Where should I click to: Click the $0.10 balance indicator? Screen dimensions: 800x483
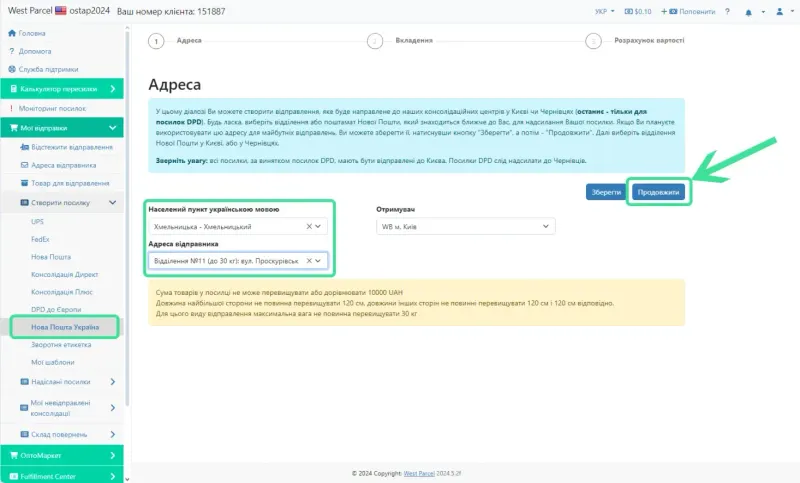click(x=638, y=11)
